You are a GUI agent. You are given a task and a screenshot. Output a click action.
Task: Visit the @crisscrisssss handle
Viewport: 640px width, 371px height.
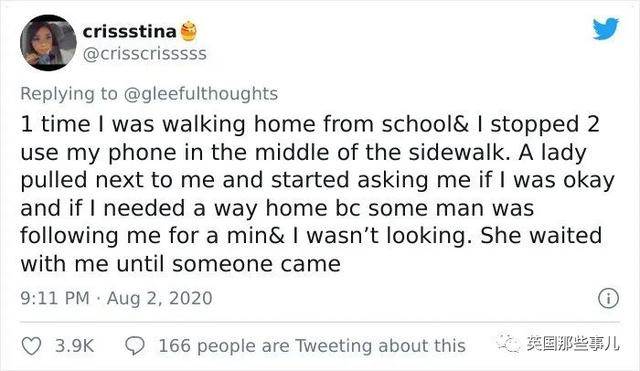[144, 54]
